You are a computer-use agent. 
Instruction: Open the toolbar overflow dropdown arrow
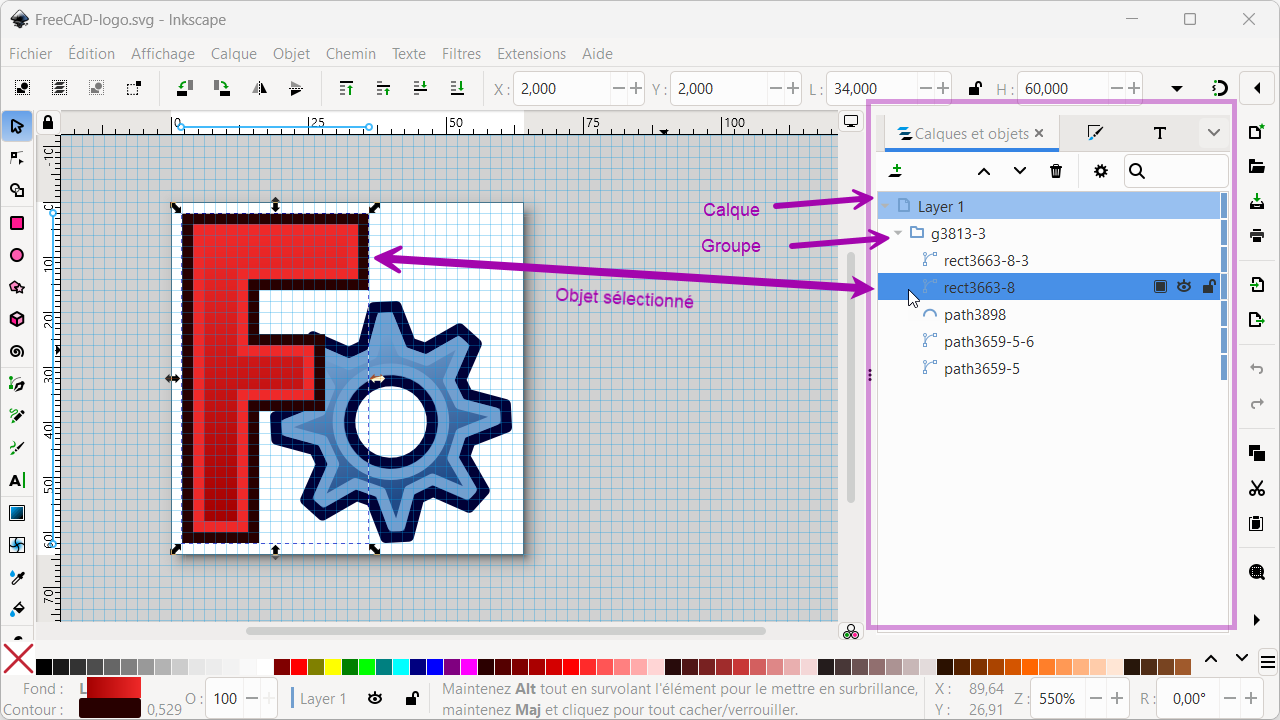[1177, 89]
